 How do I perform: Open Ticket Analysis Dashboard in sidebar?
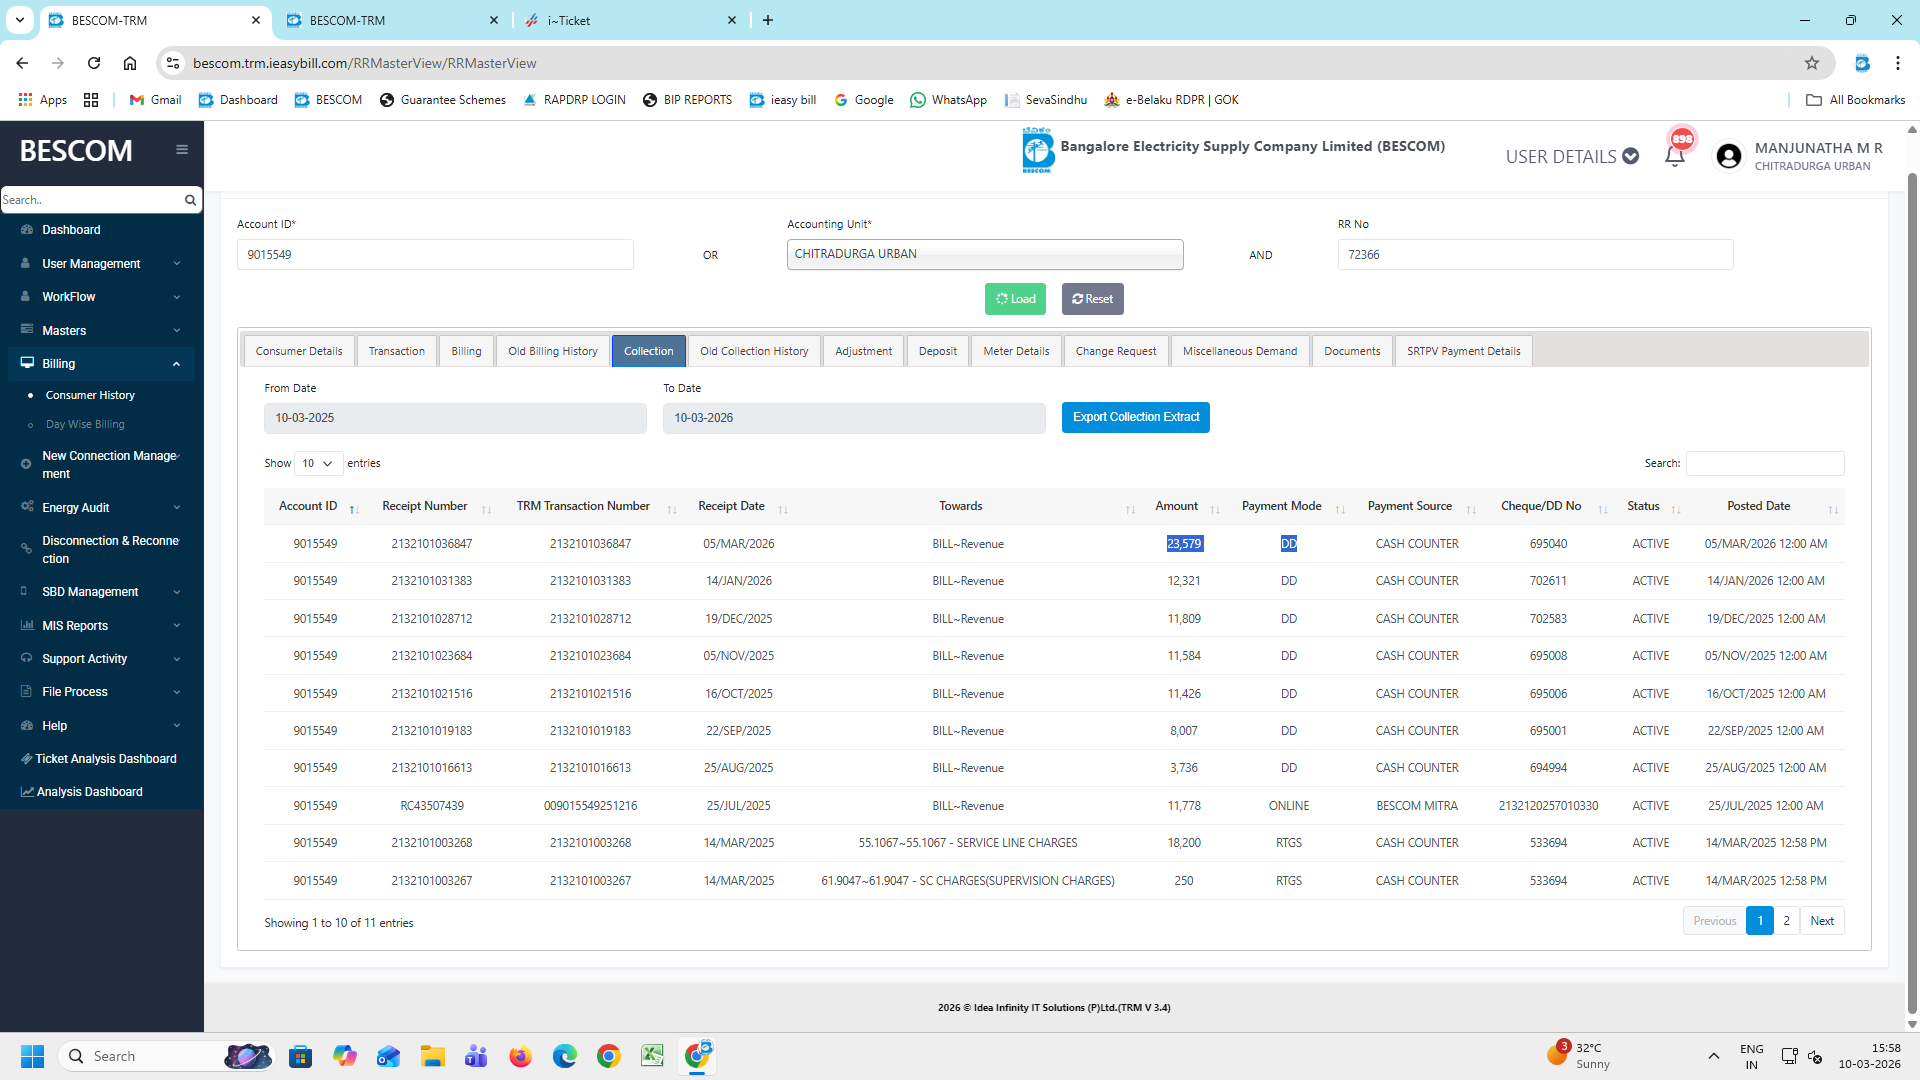point(105,759)
